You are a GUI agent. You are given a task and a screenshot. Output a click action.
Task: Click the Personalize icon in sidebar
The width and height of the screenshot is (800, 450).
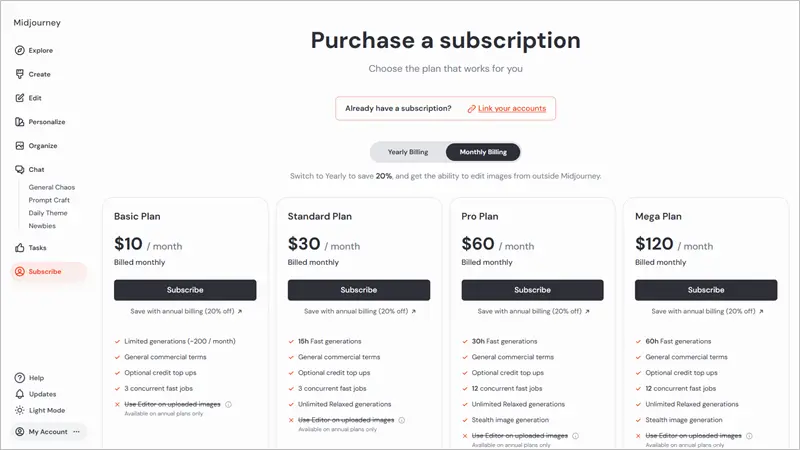(x=20, y=122)
